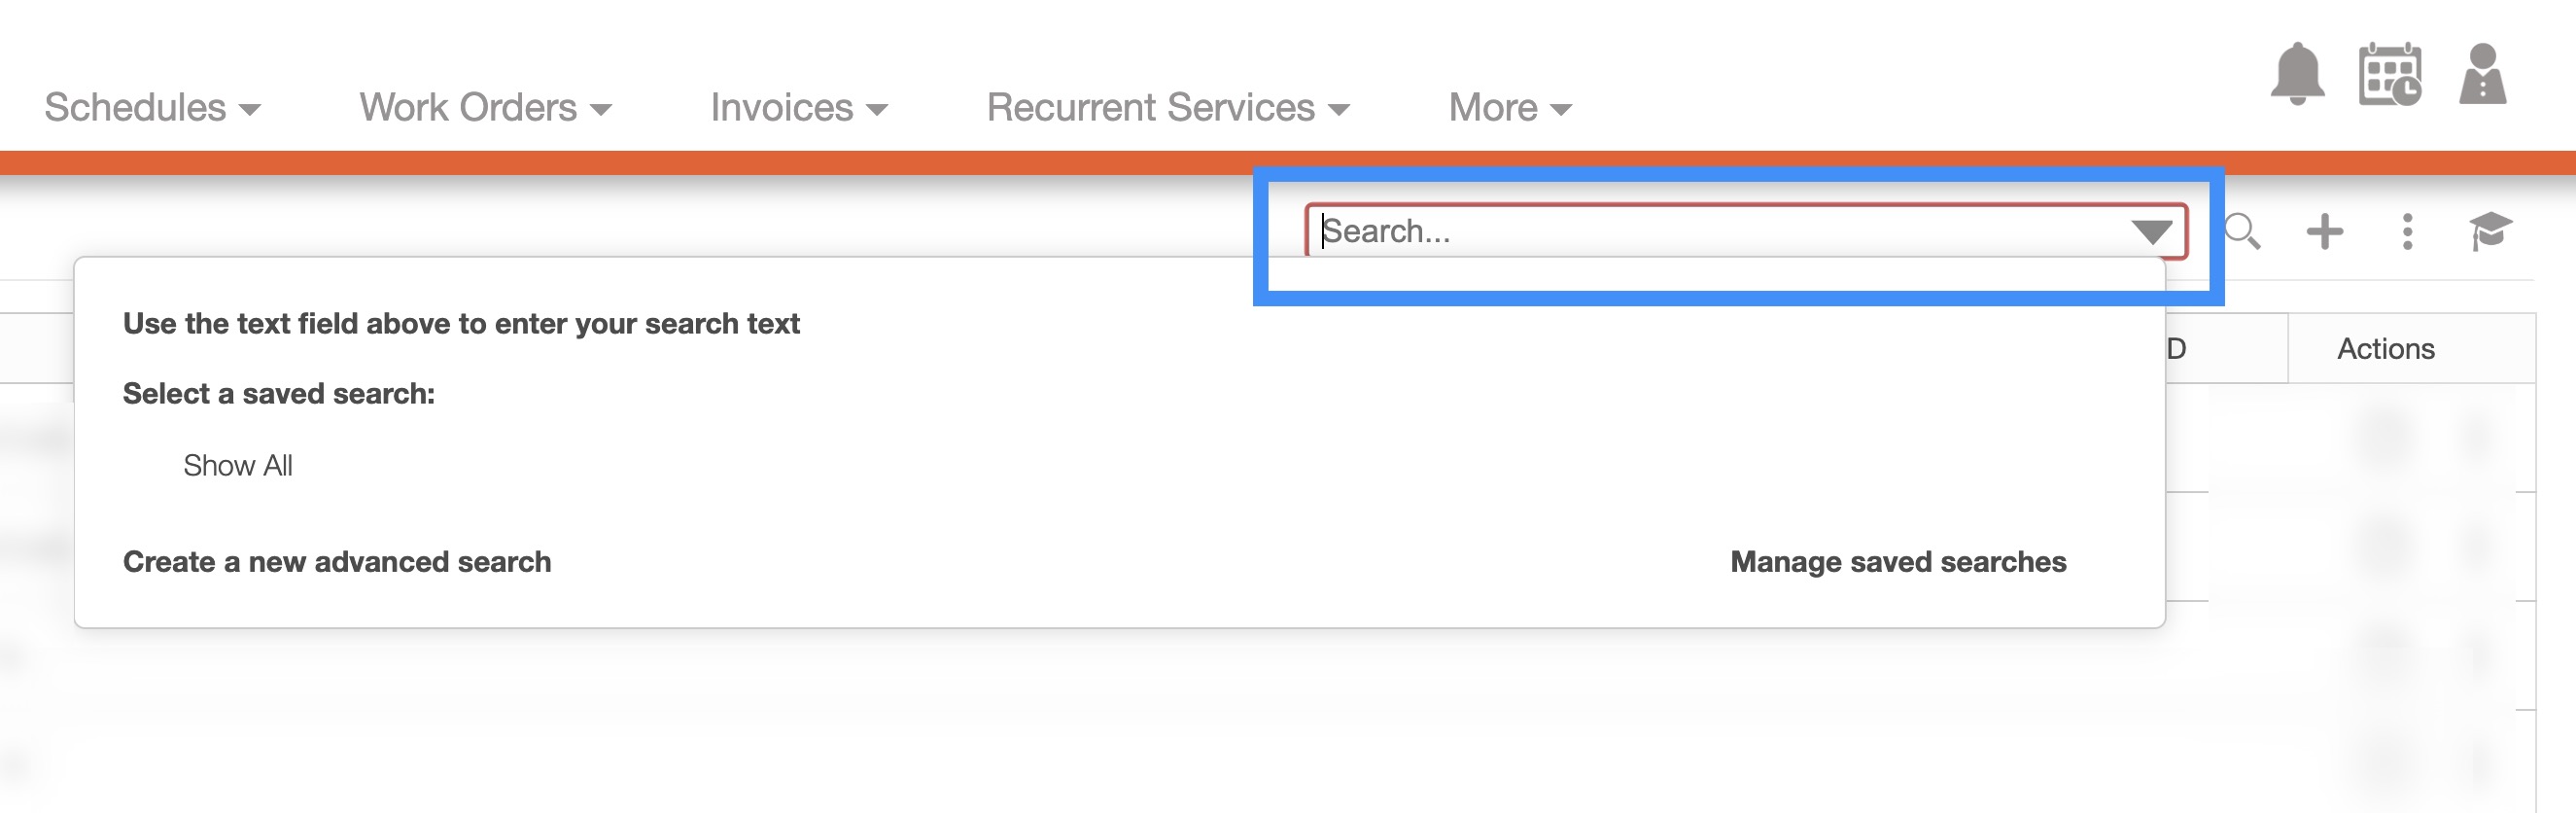This screenshot has width=2576, height=813.
Task: Click the Actions column header
Action: pos(2385,349)
